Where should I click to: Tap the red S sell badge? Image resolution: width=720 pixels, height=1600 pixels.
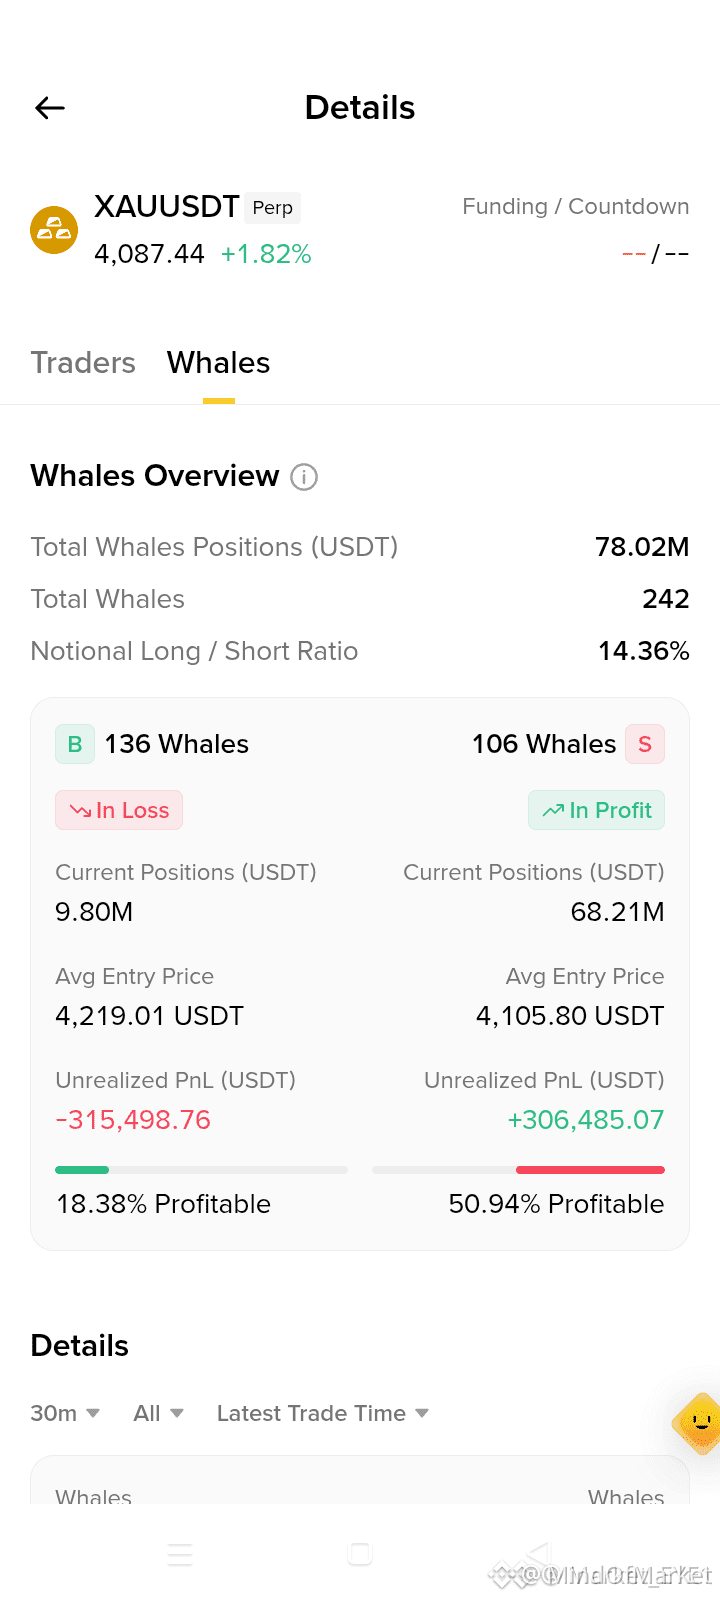[645, 744]
